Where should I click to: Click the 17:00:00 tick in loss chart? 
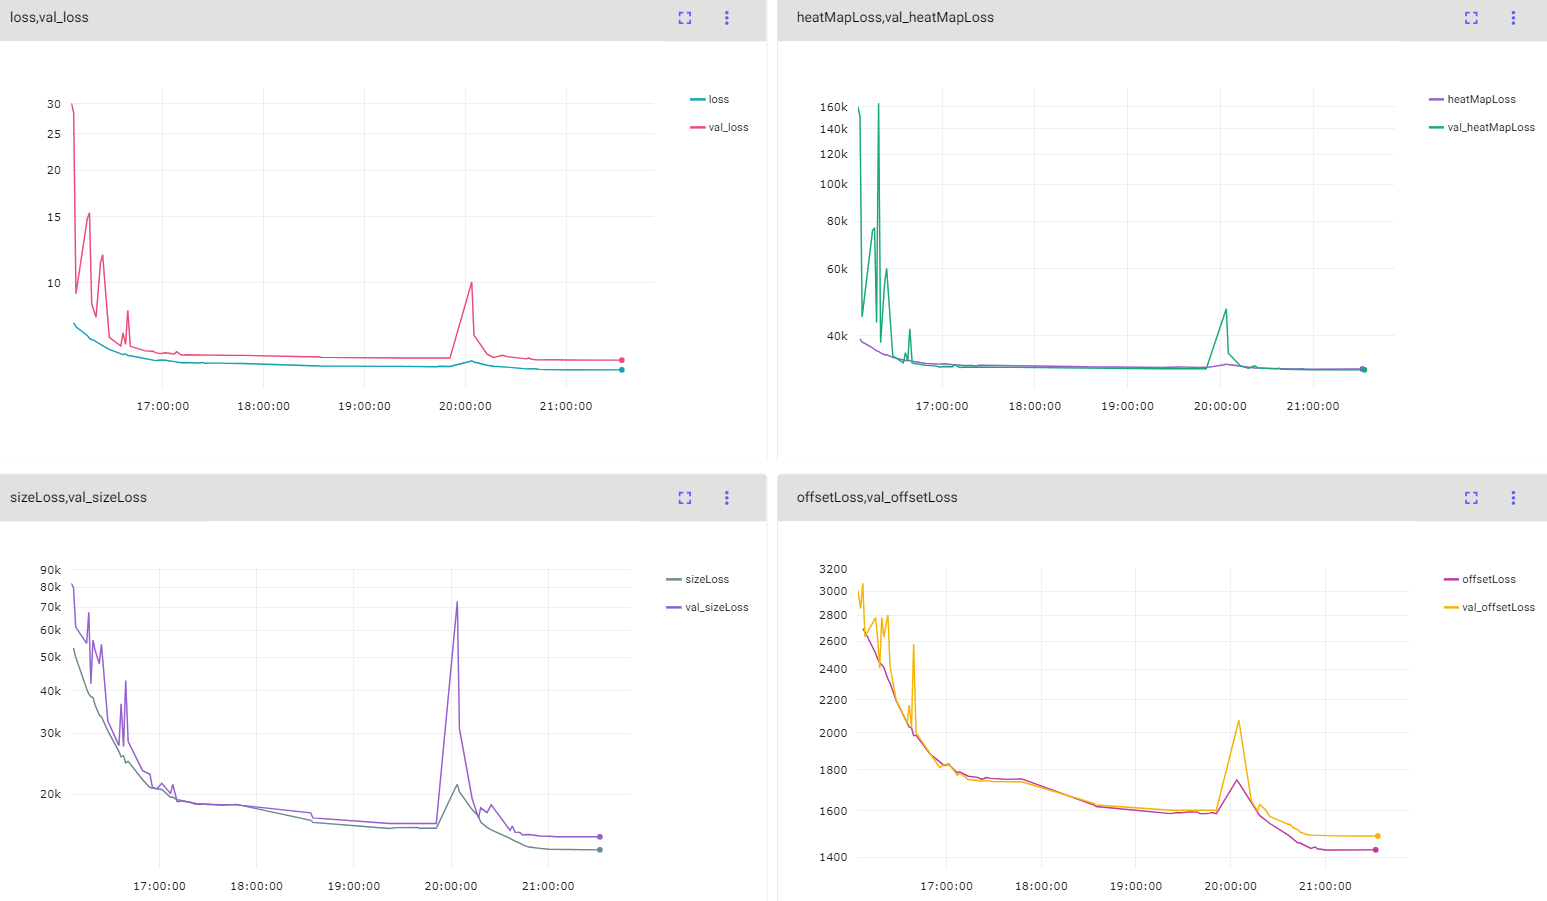click(x=163, y=406)
